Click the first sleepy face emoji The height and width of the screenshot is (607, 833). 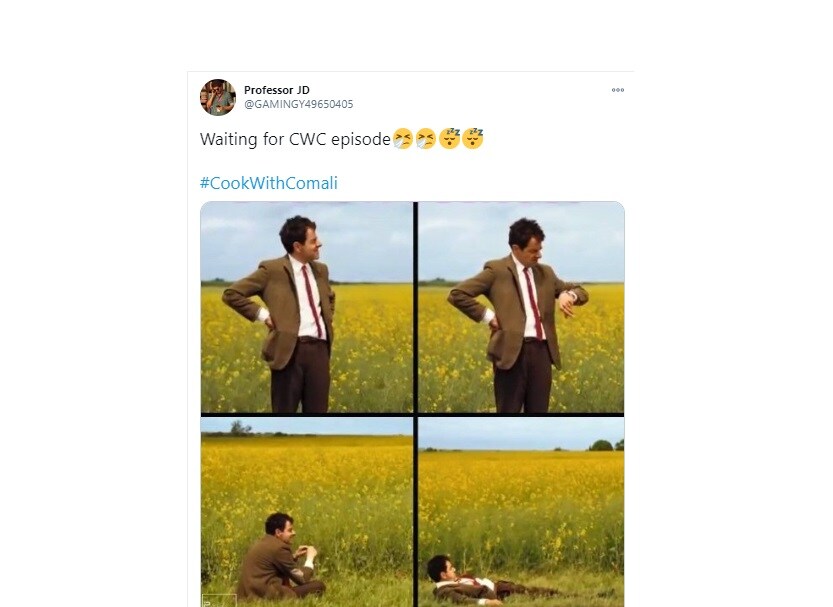[450, 139]
